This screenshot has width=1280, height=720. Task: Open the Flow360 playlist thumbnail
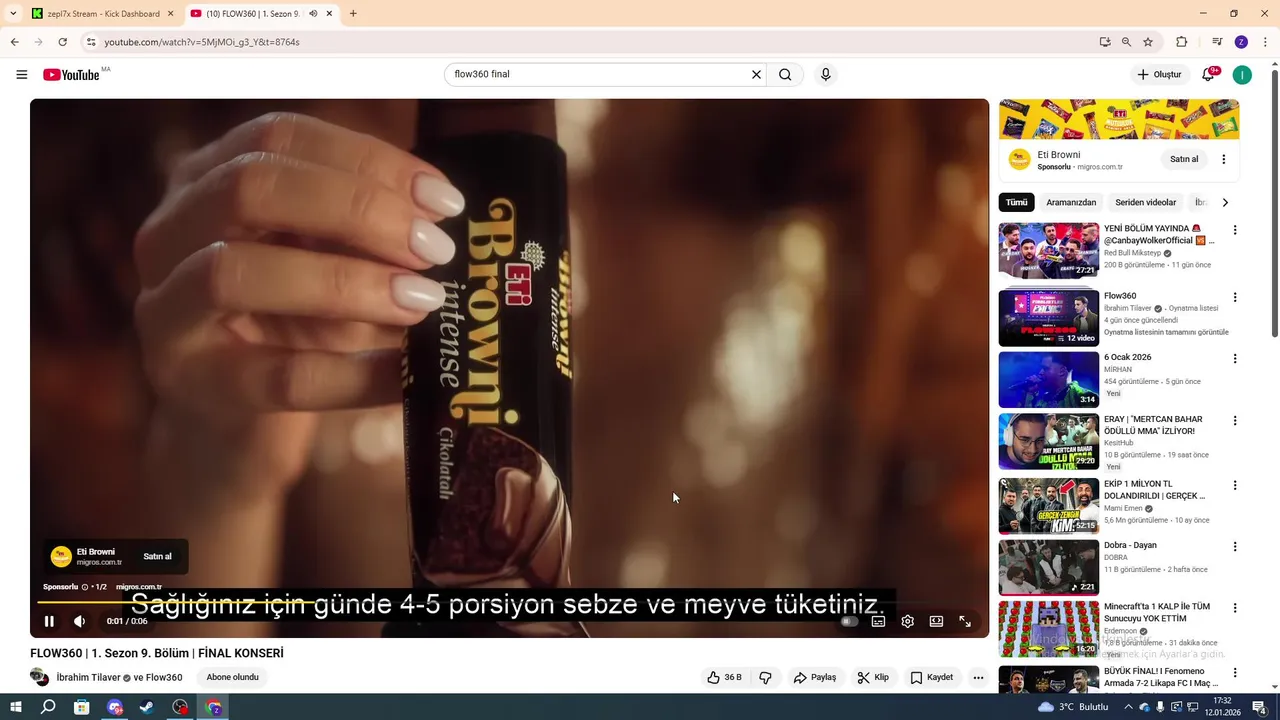(x=1048, y=318)
